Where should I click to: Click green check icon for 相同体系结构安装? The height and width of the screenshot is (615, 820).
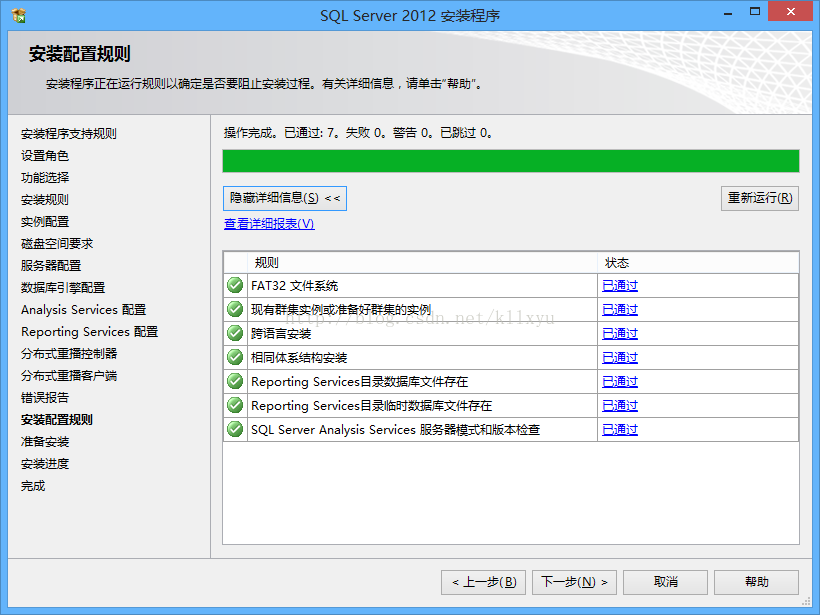pyautogui.click(x=235, y=357)
